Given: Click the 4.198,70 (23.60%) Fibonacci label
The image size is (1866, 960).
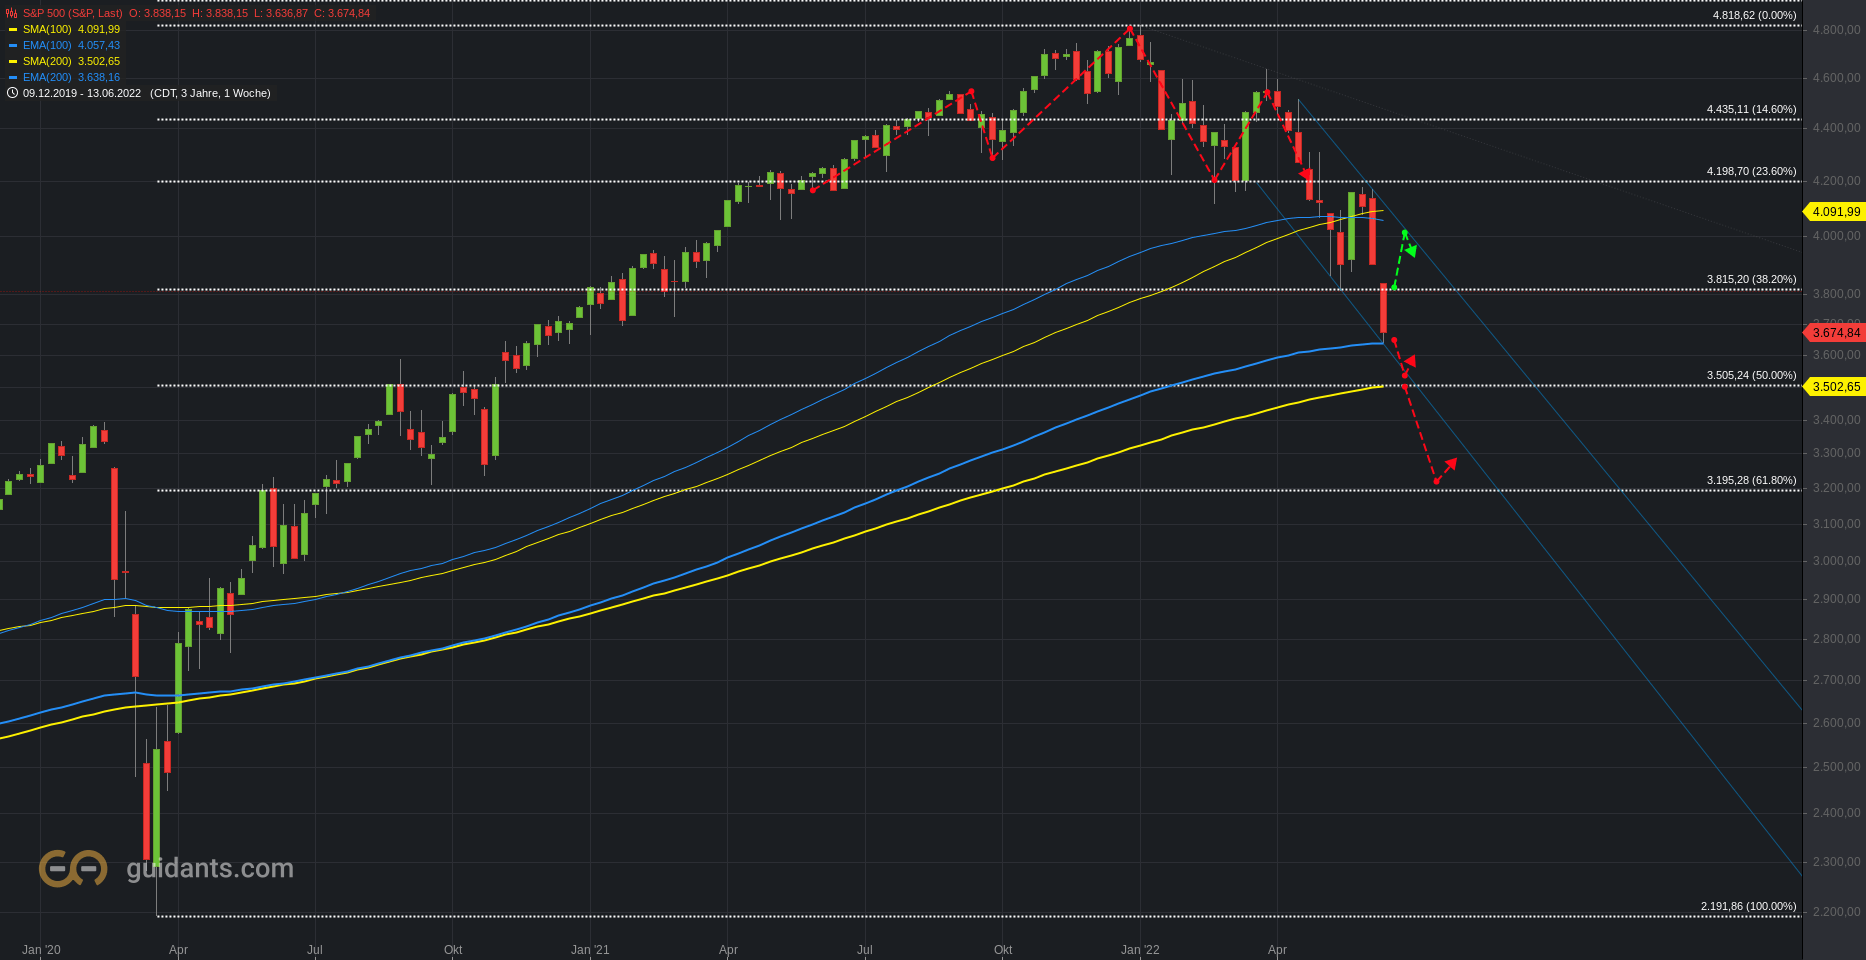Looking at the screenshot, I should [1751, 171].
